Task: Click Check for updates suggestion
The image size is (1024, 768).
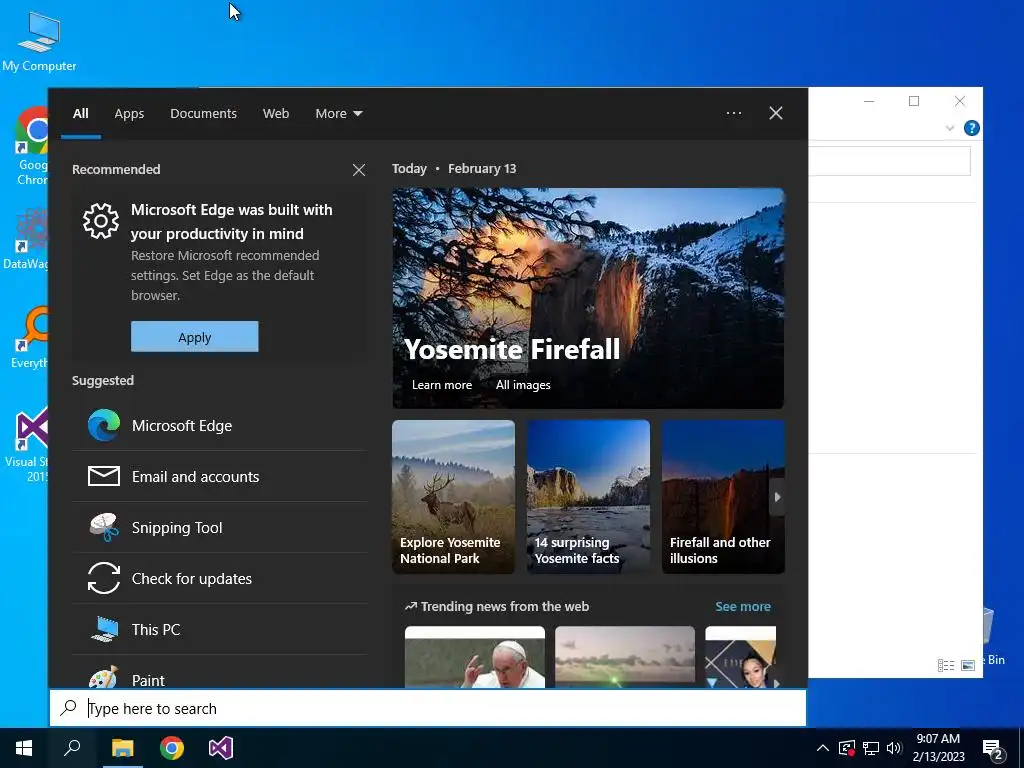Action: (220, 579)
